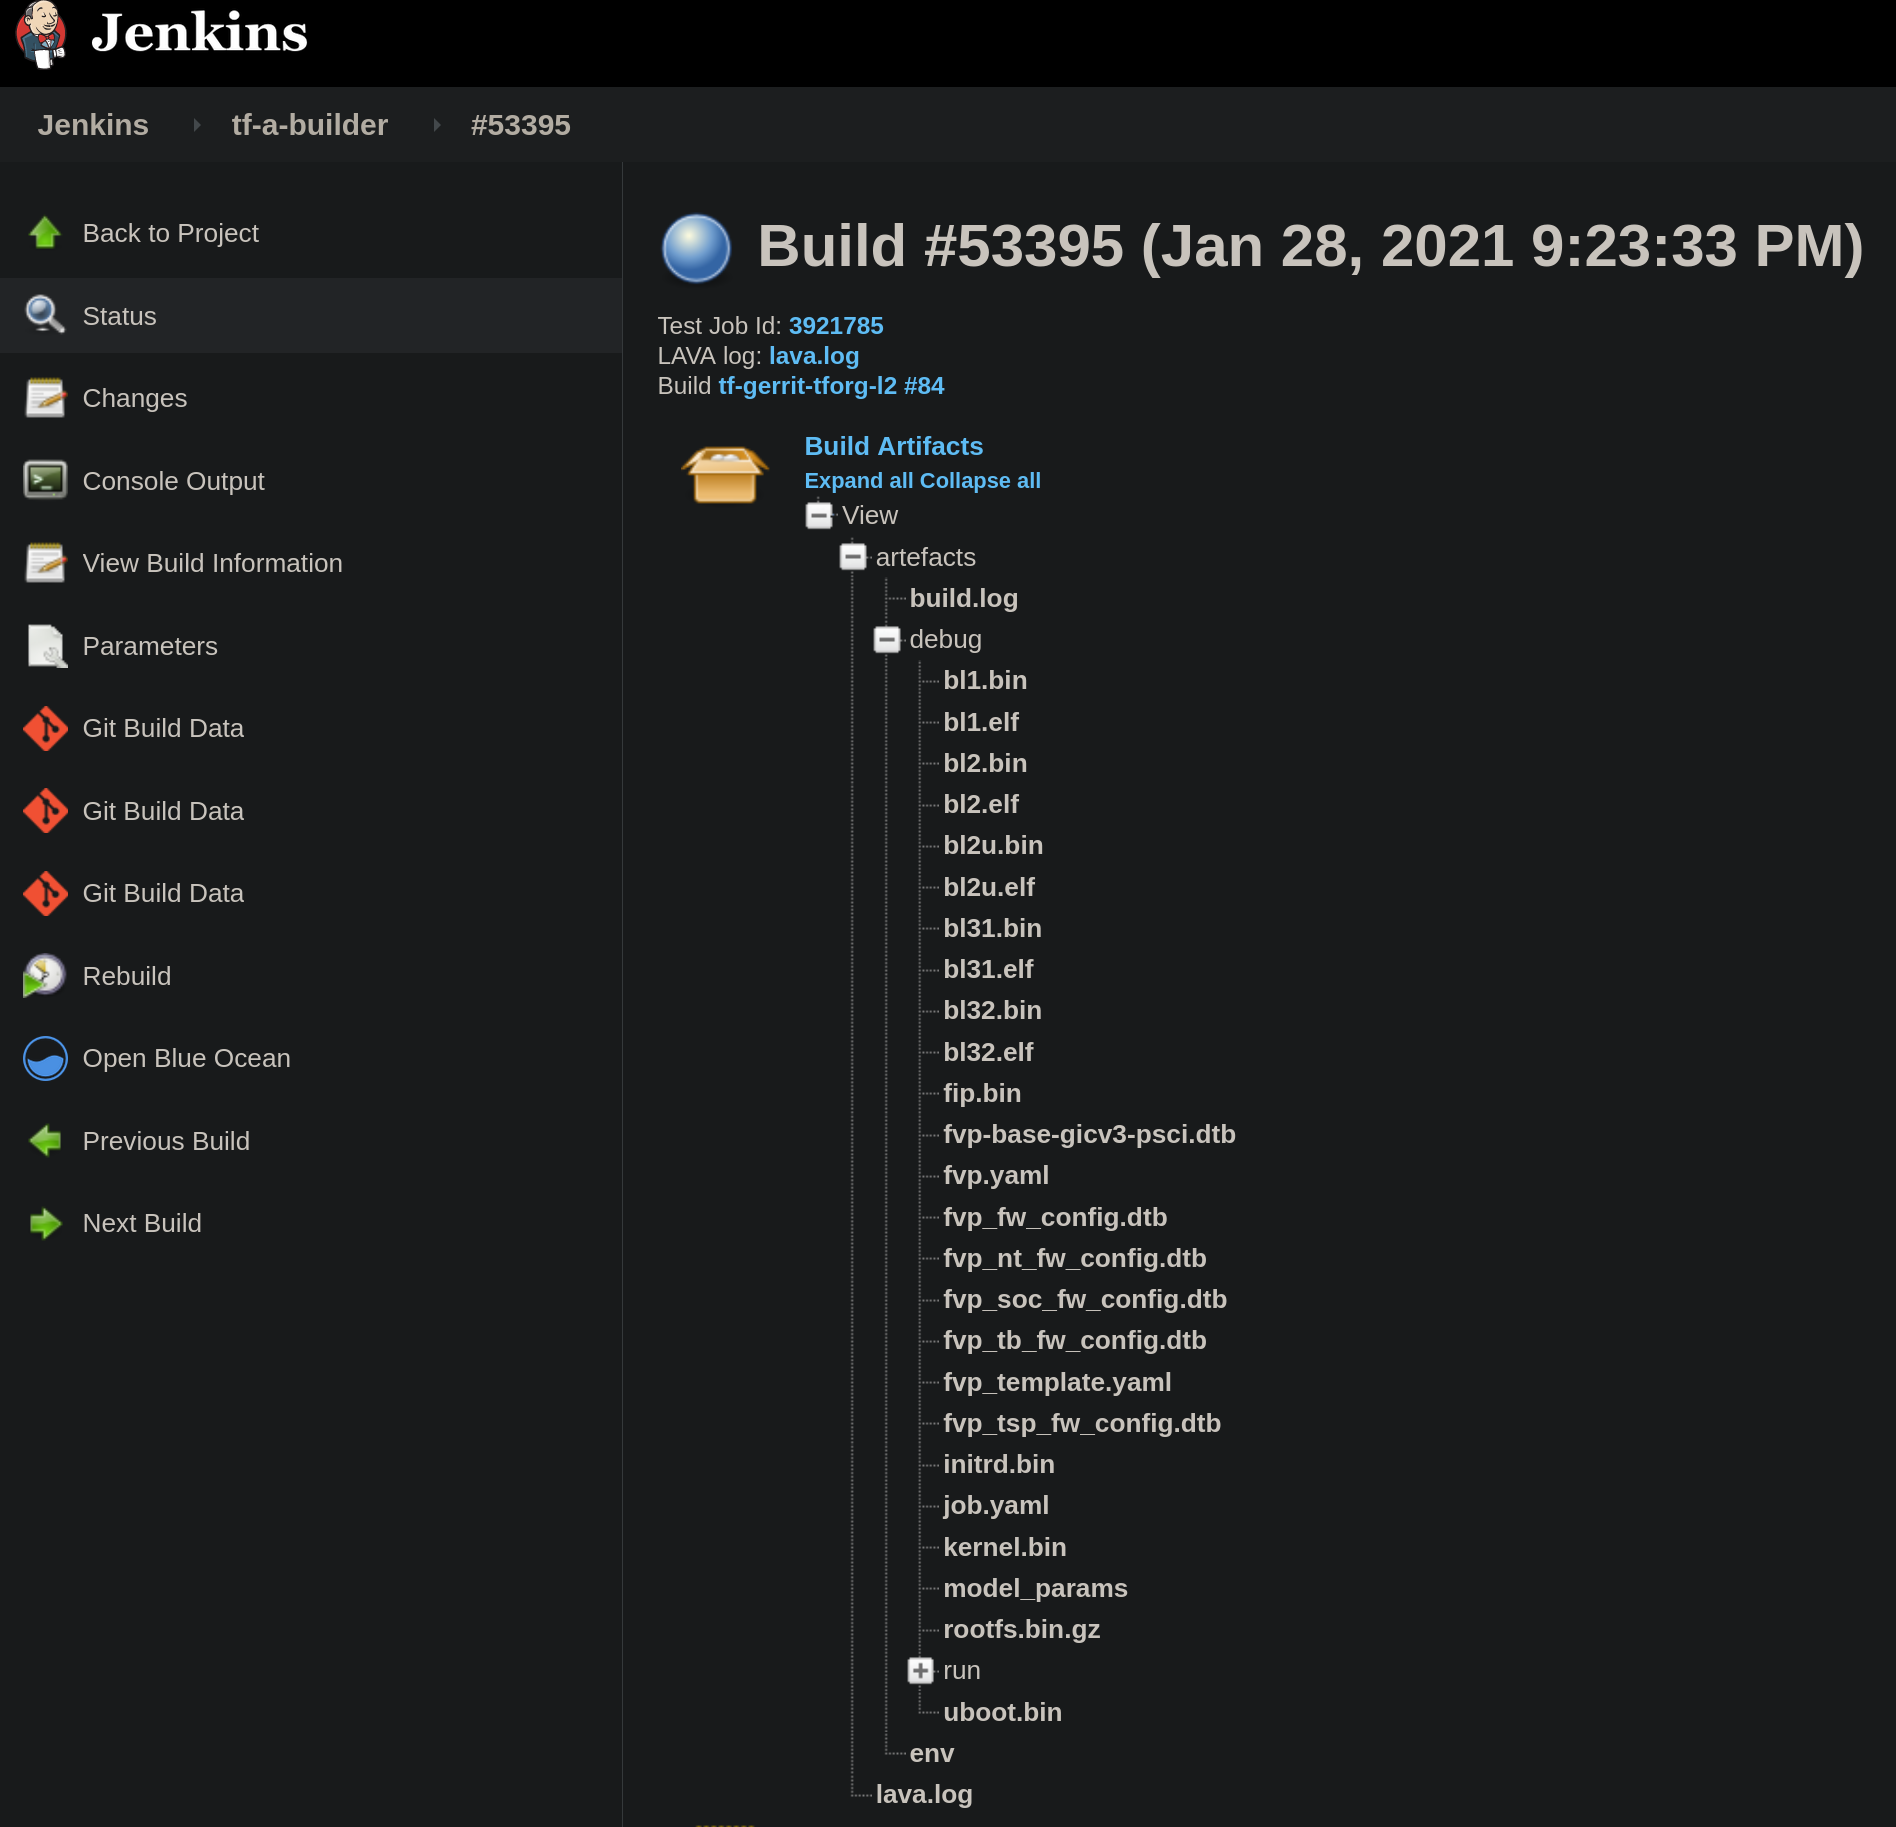Image resolution: width=1896 pixels, height=1827 pixels.
Task: Click the Rebuild clock icon
Action: [x=45, y=976]
